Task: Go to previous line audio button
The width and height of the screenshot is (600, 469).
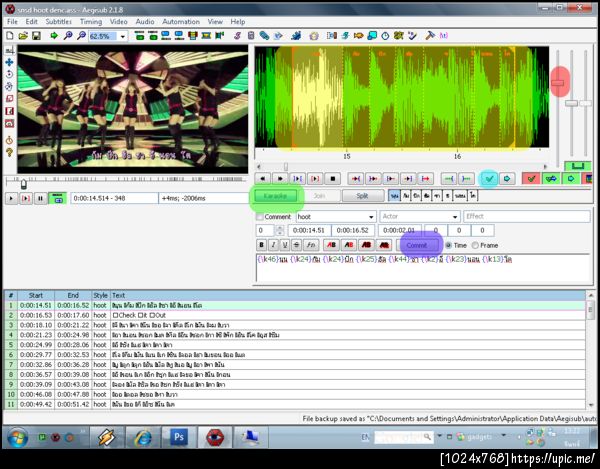Action: pyautogui.click(x=262, y=179)
